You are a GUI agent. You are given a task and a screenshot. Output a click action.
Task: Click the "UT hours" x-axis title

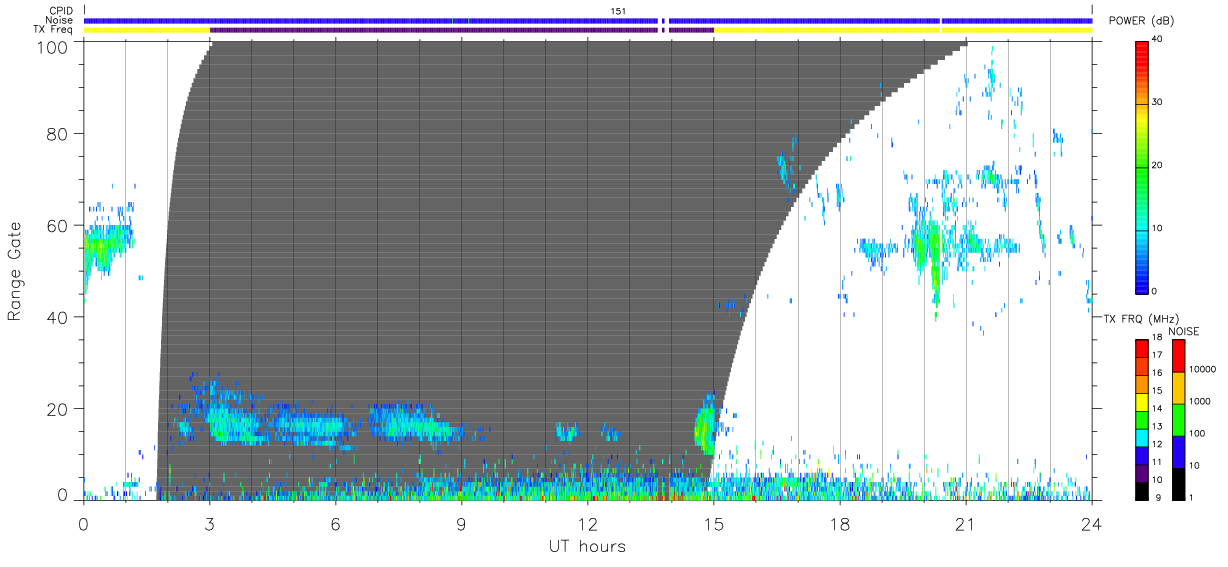587,547
